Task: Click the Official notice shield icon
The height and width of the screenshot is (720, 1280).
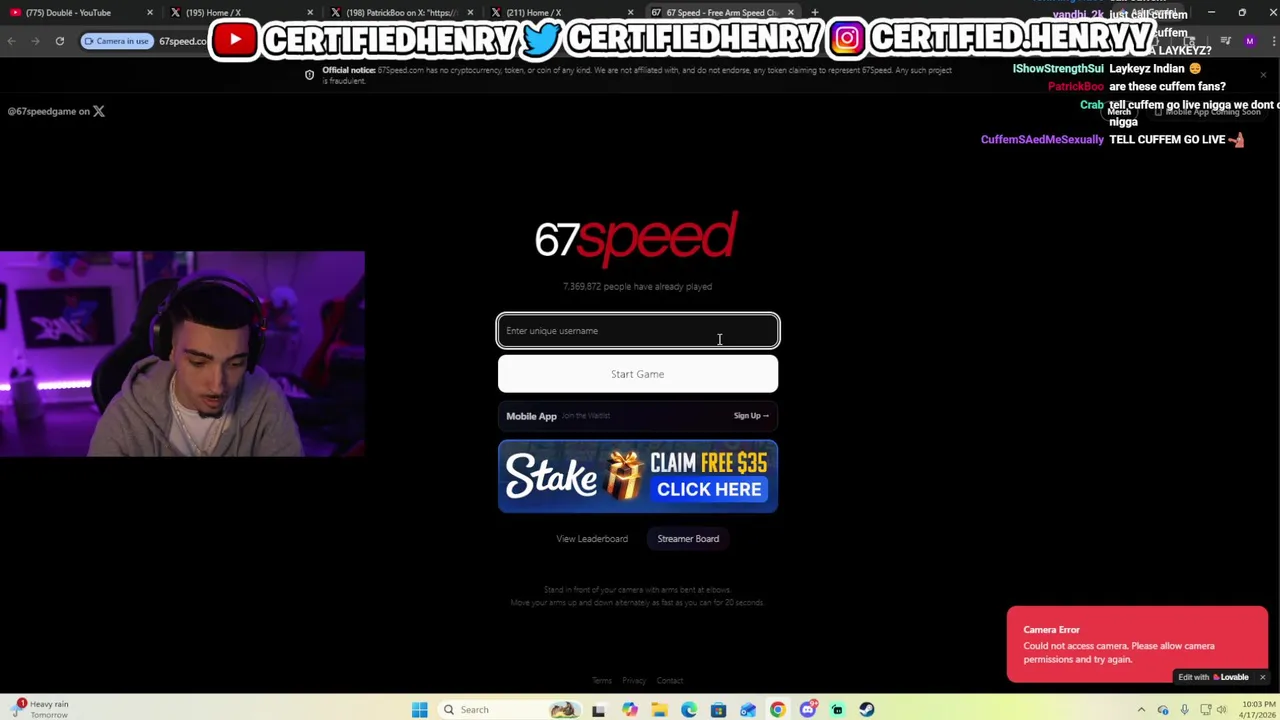Action: 309,75
